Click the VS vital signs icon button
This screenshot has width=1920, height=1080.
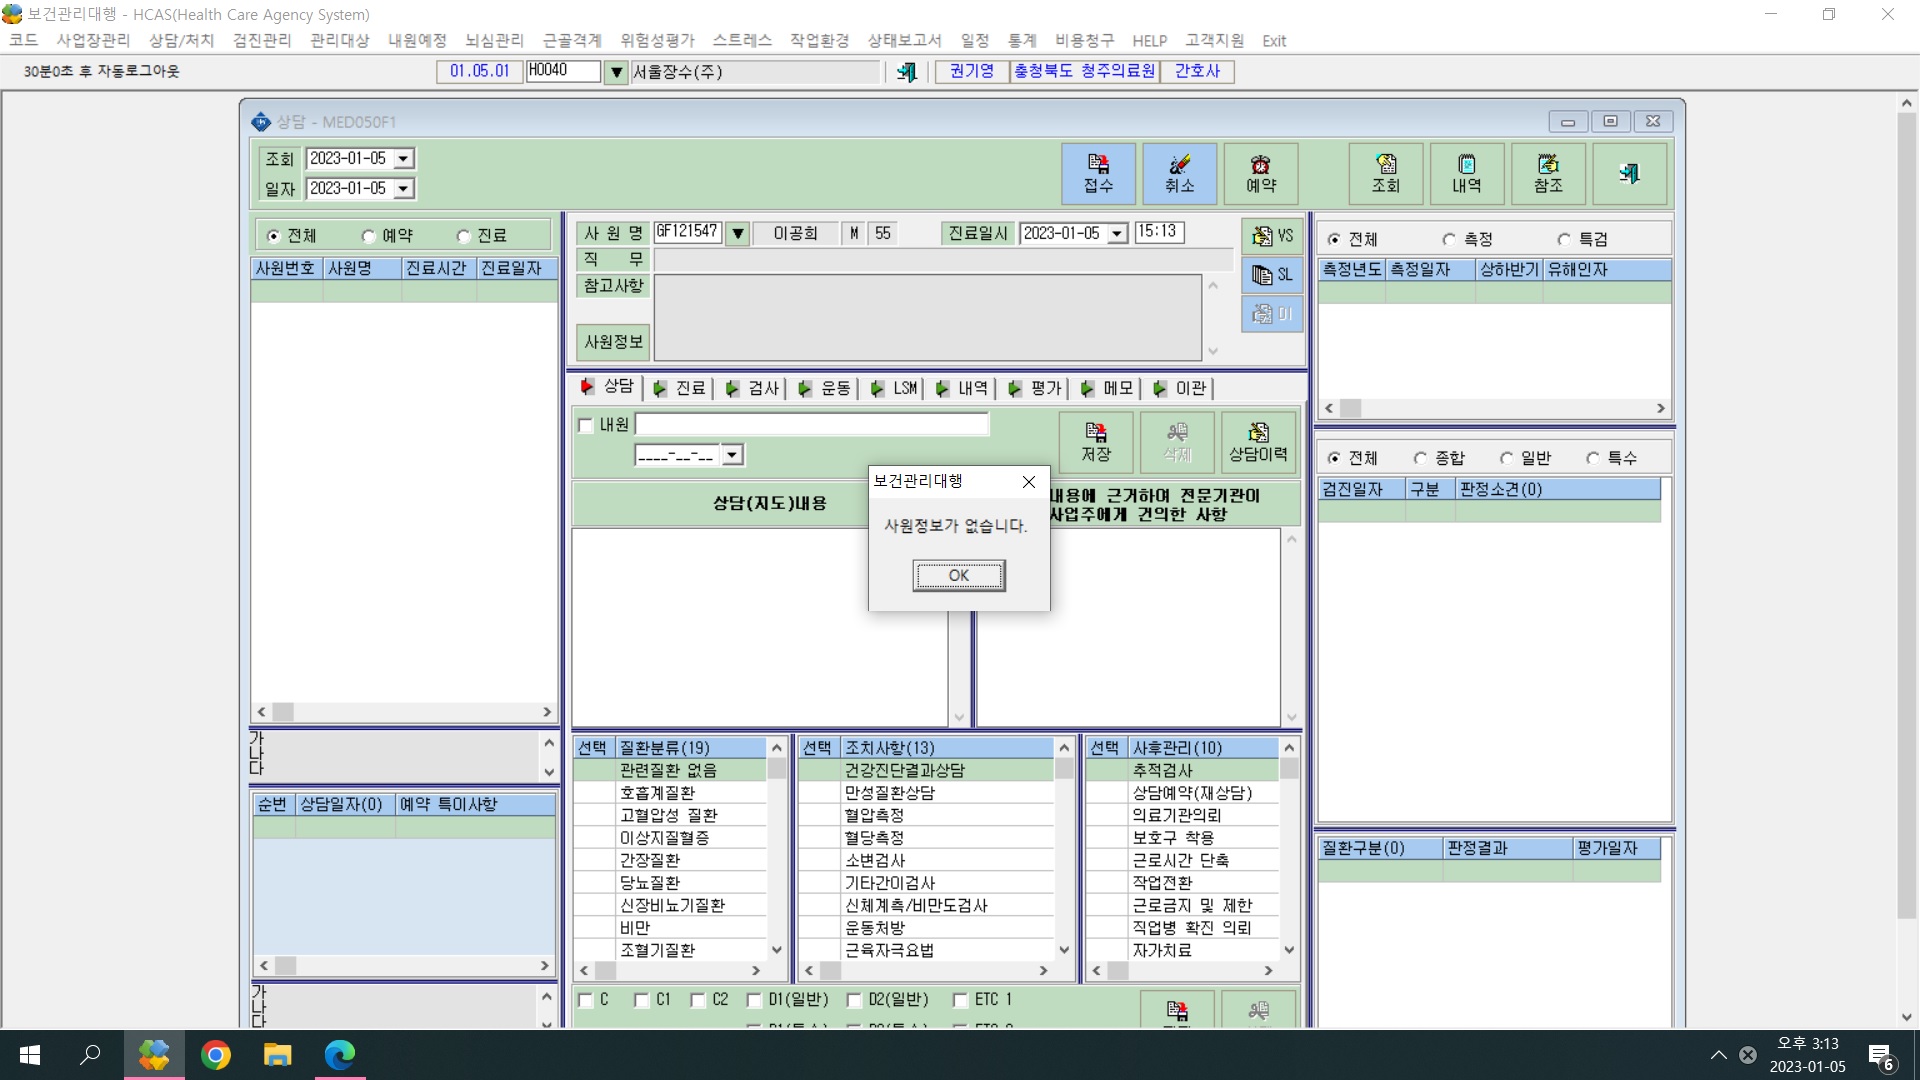click(x=1272, y=236)
